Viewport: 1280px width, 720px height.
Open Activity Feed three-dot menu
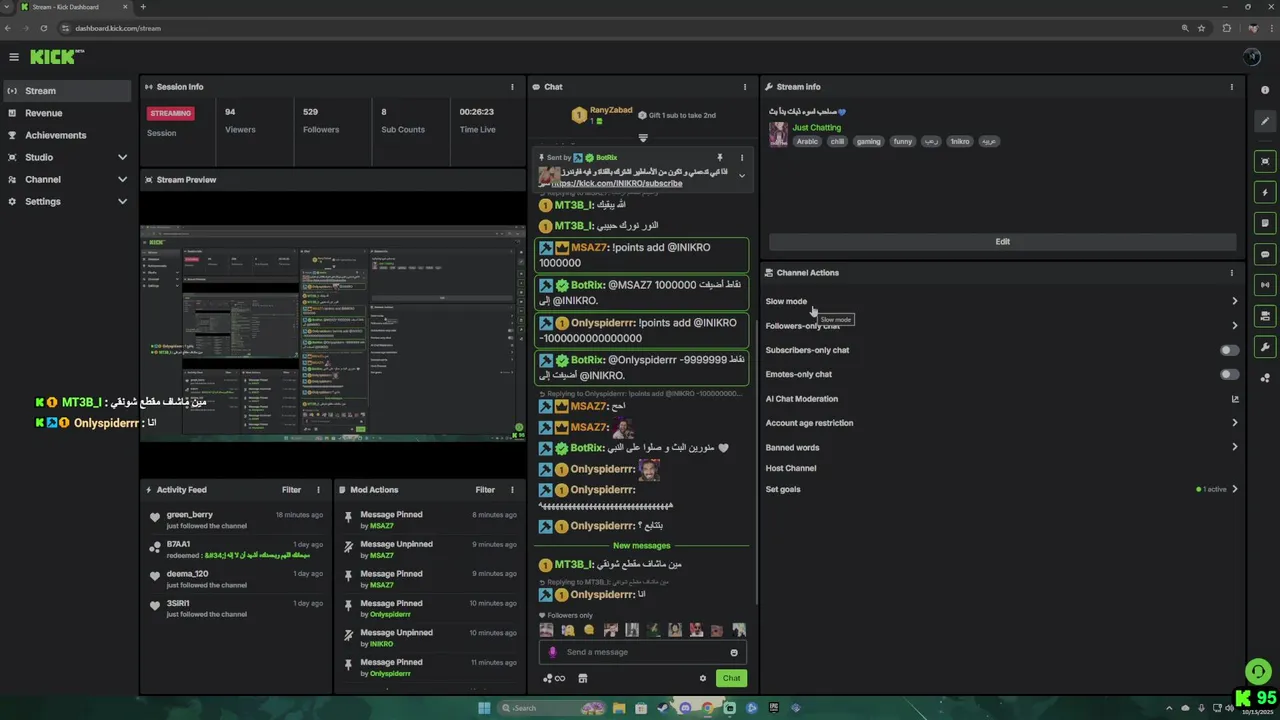pyautogui.click(x=319, y=490)
